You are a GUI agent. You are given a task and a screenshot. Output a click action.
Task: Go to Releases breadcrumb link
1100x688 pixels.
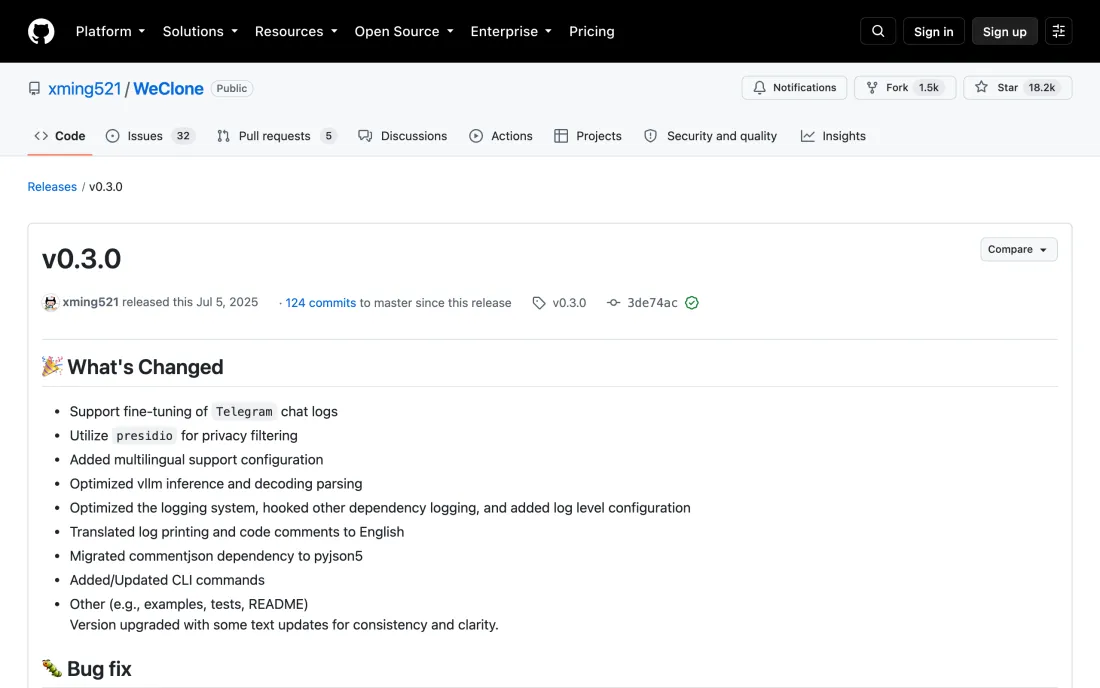point(52,187)
